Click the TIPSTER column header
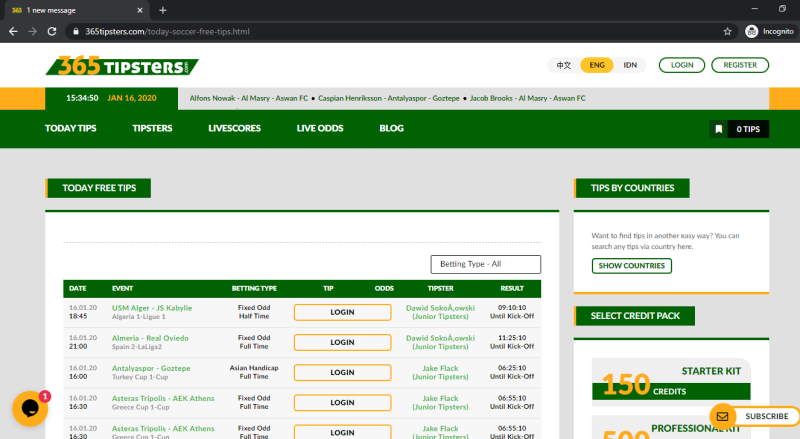The height and width of the screenshot is (439, 800). coord(440,289)
